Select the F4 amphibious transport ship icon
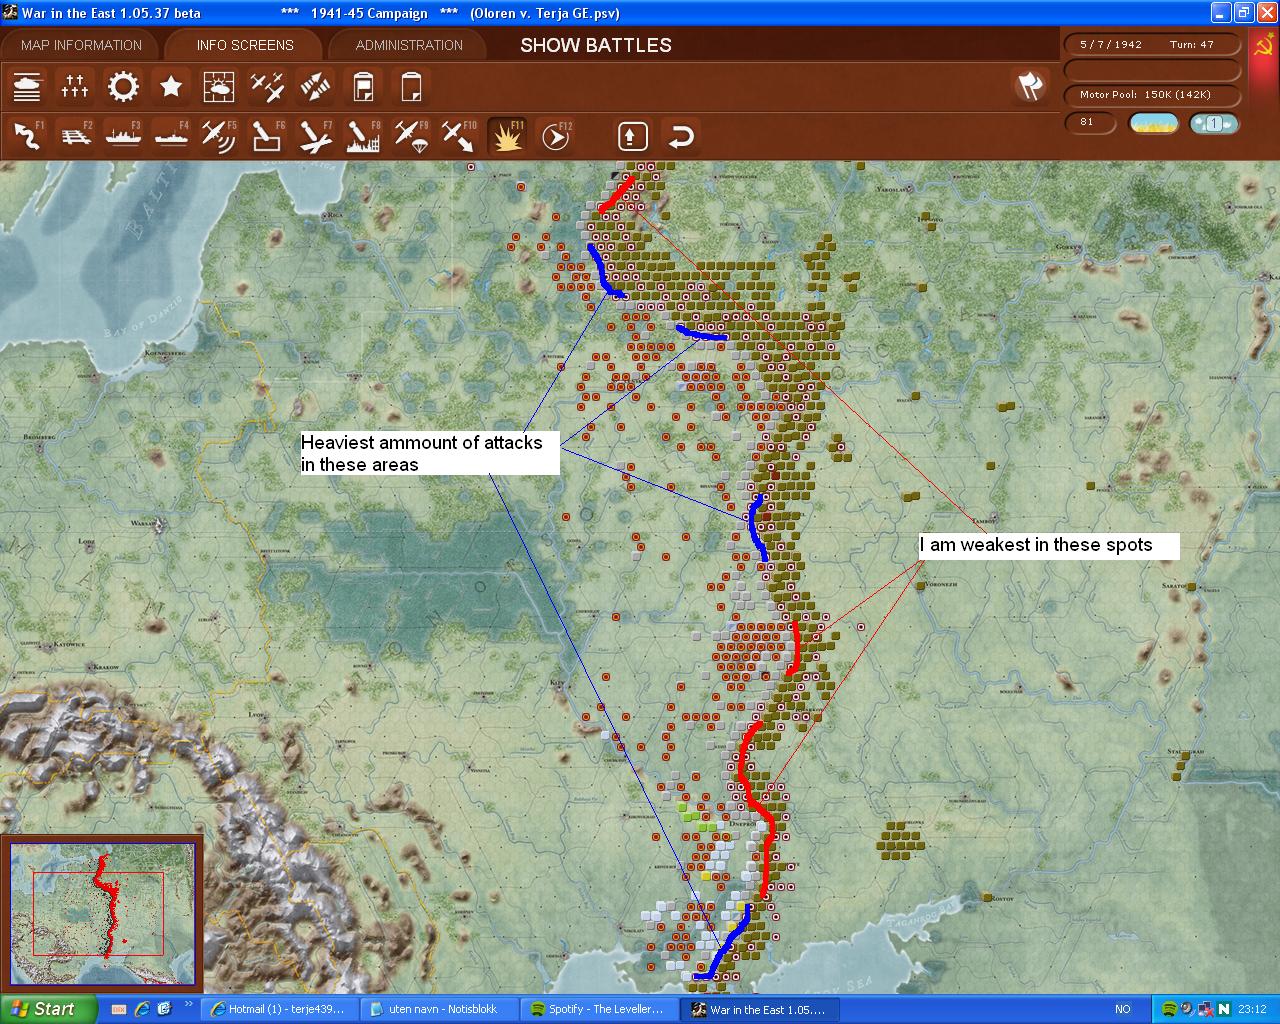This screenshot has width=1280, height=1024. (x=171, y=135)
